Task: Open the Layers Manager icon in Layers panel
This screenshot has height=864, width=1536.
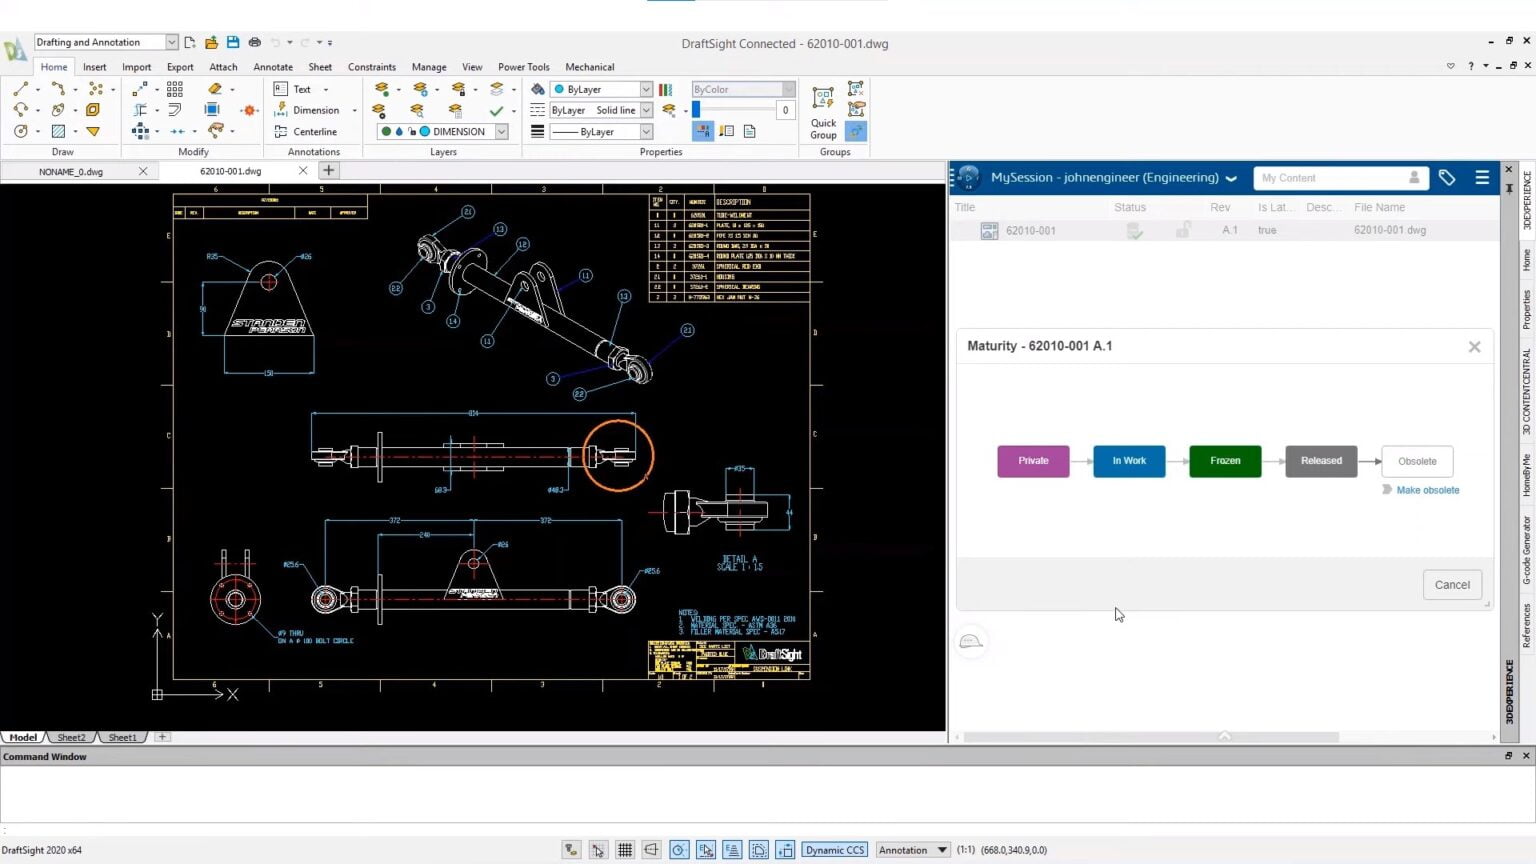Action: pyautogui.click(x=383, y=88)
